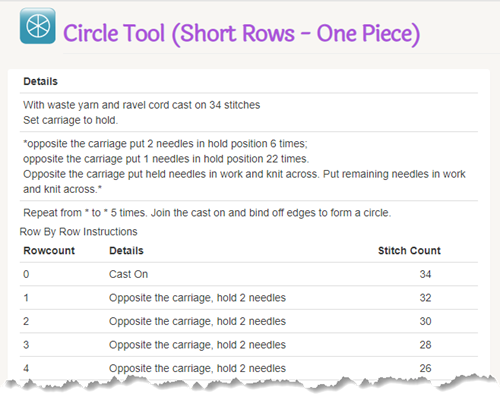Select row 2 in the instructions table

(x=249, y=321)
